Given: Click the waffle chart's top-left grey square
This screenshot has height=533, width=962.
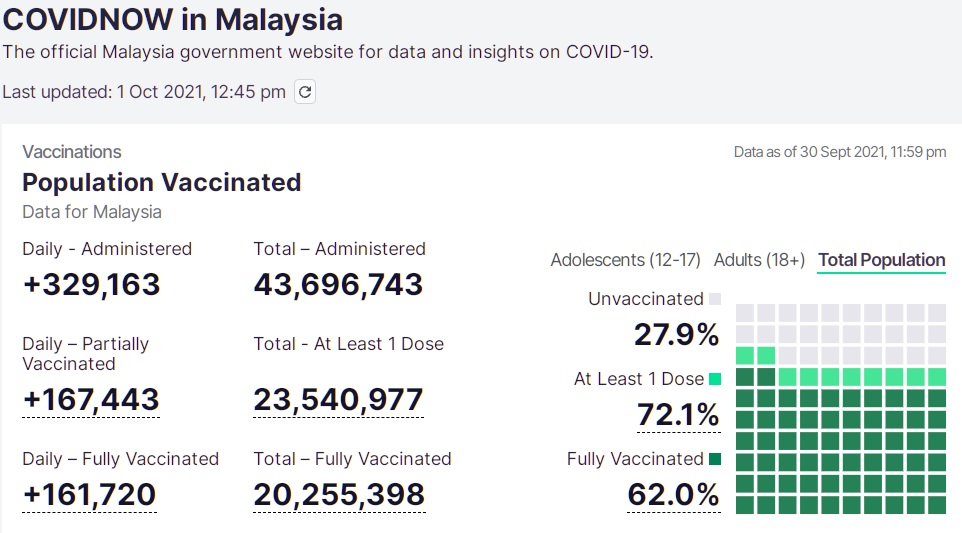Looking at the screenshot, I should click(x=745, y=312).
